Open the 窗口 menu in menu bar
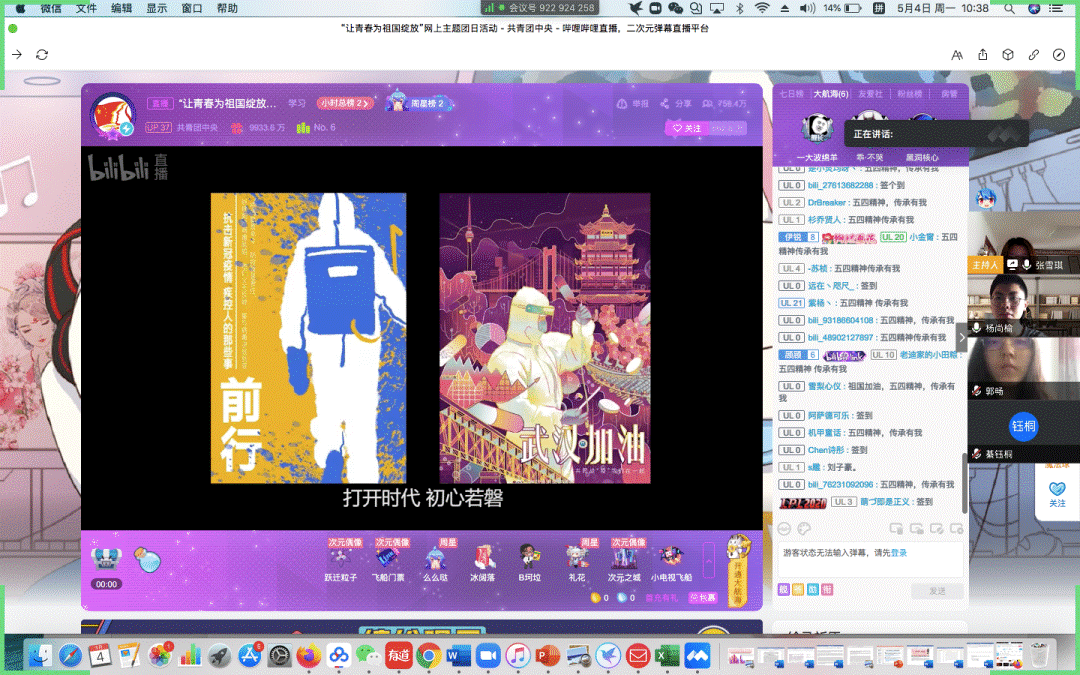The height and width of the screenshot is (675, 1080). [192, 8]
